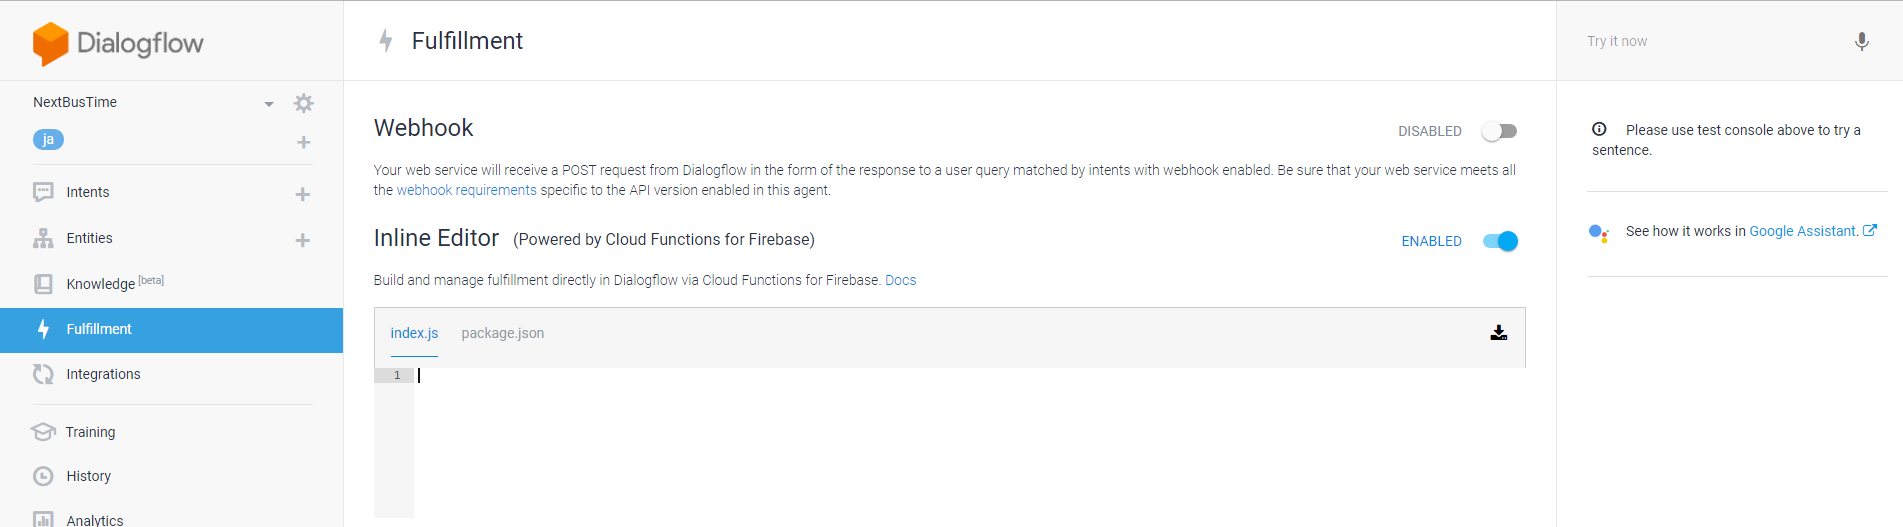Select the ja language badge
Viewport: 1903px width, 527px height.
pos(48,139)
